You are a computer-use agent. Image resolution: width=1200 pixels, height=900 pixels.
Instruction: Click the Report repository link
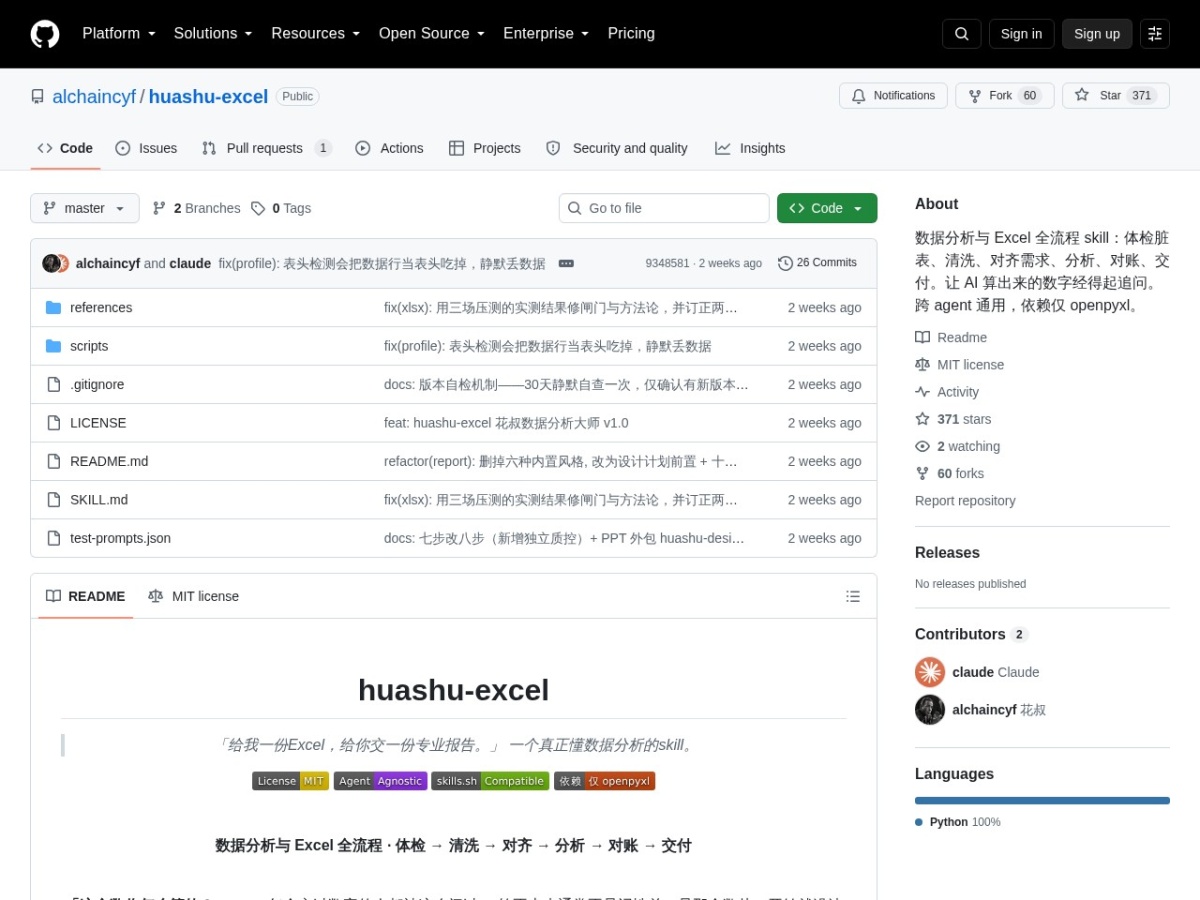(x=965, y=501)
